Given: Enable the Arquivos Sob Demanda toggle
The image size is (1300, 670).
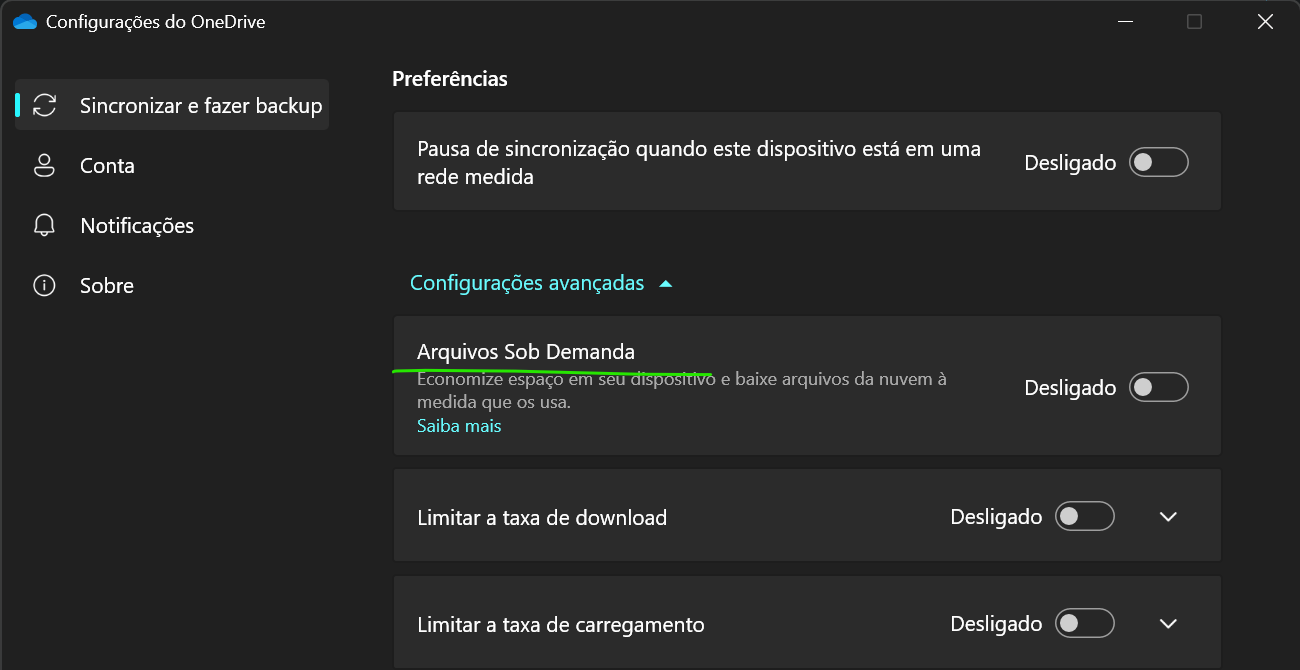Looking at the screenshot, I should 1159,387.
